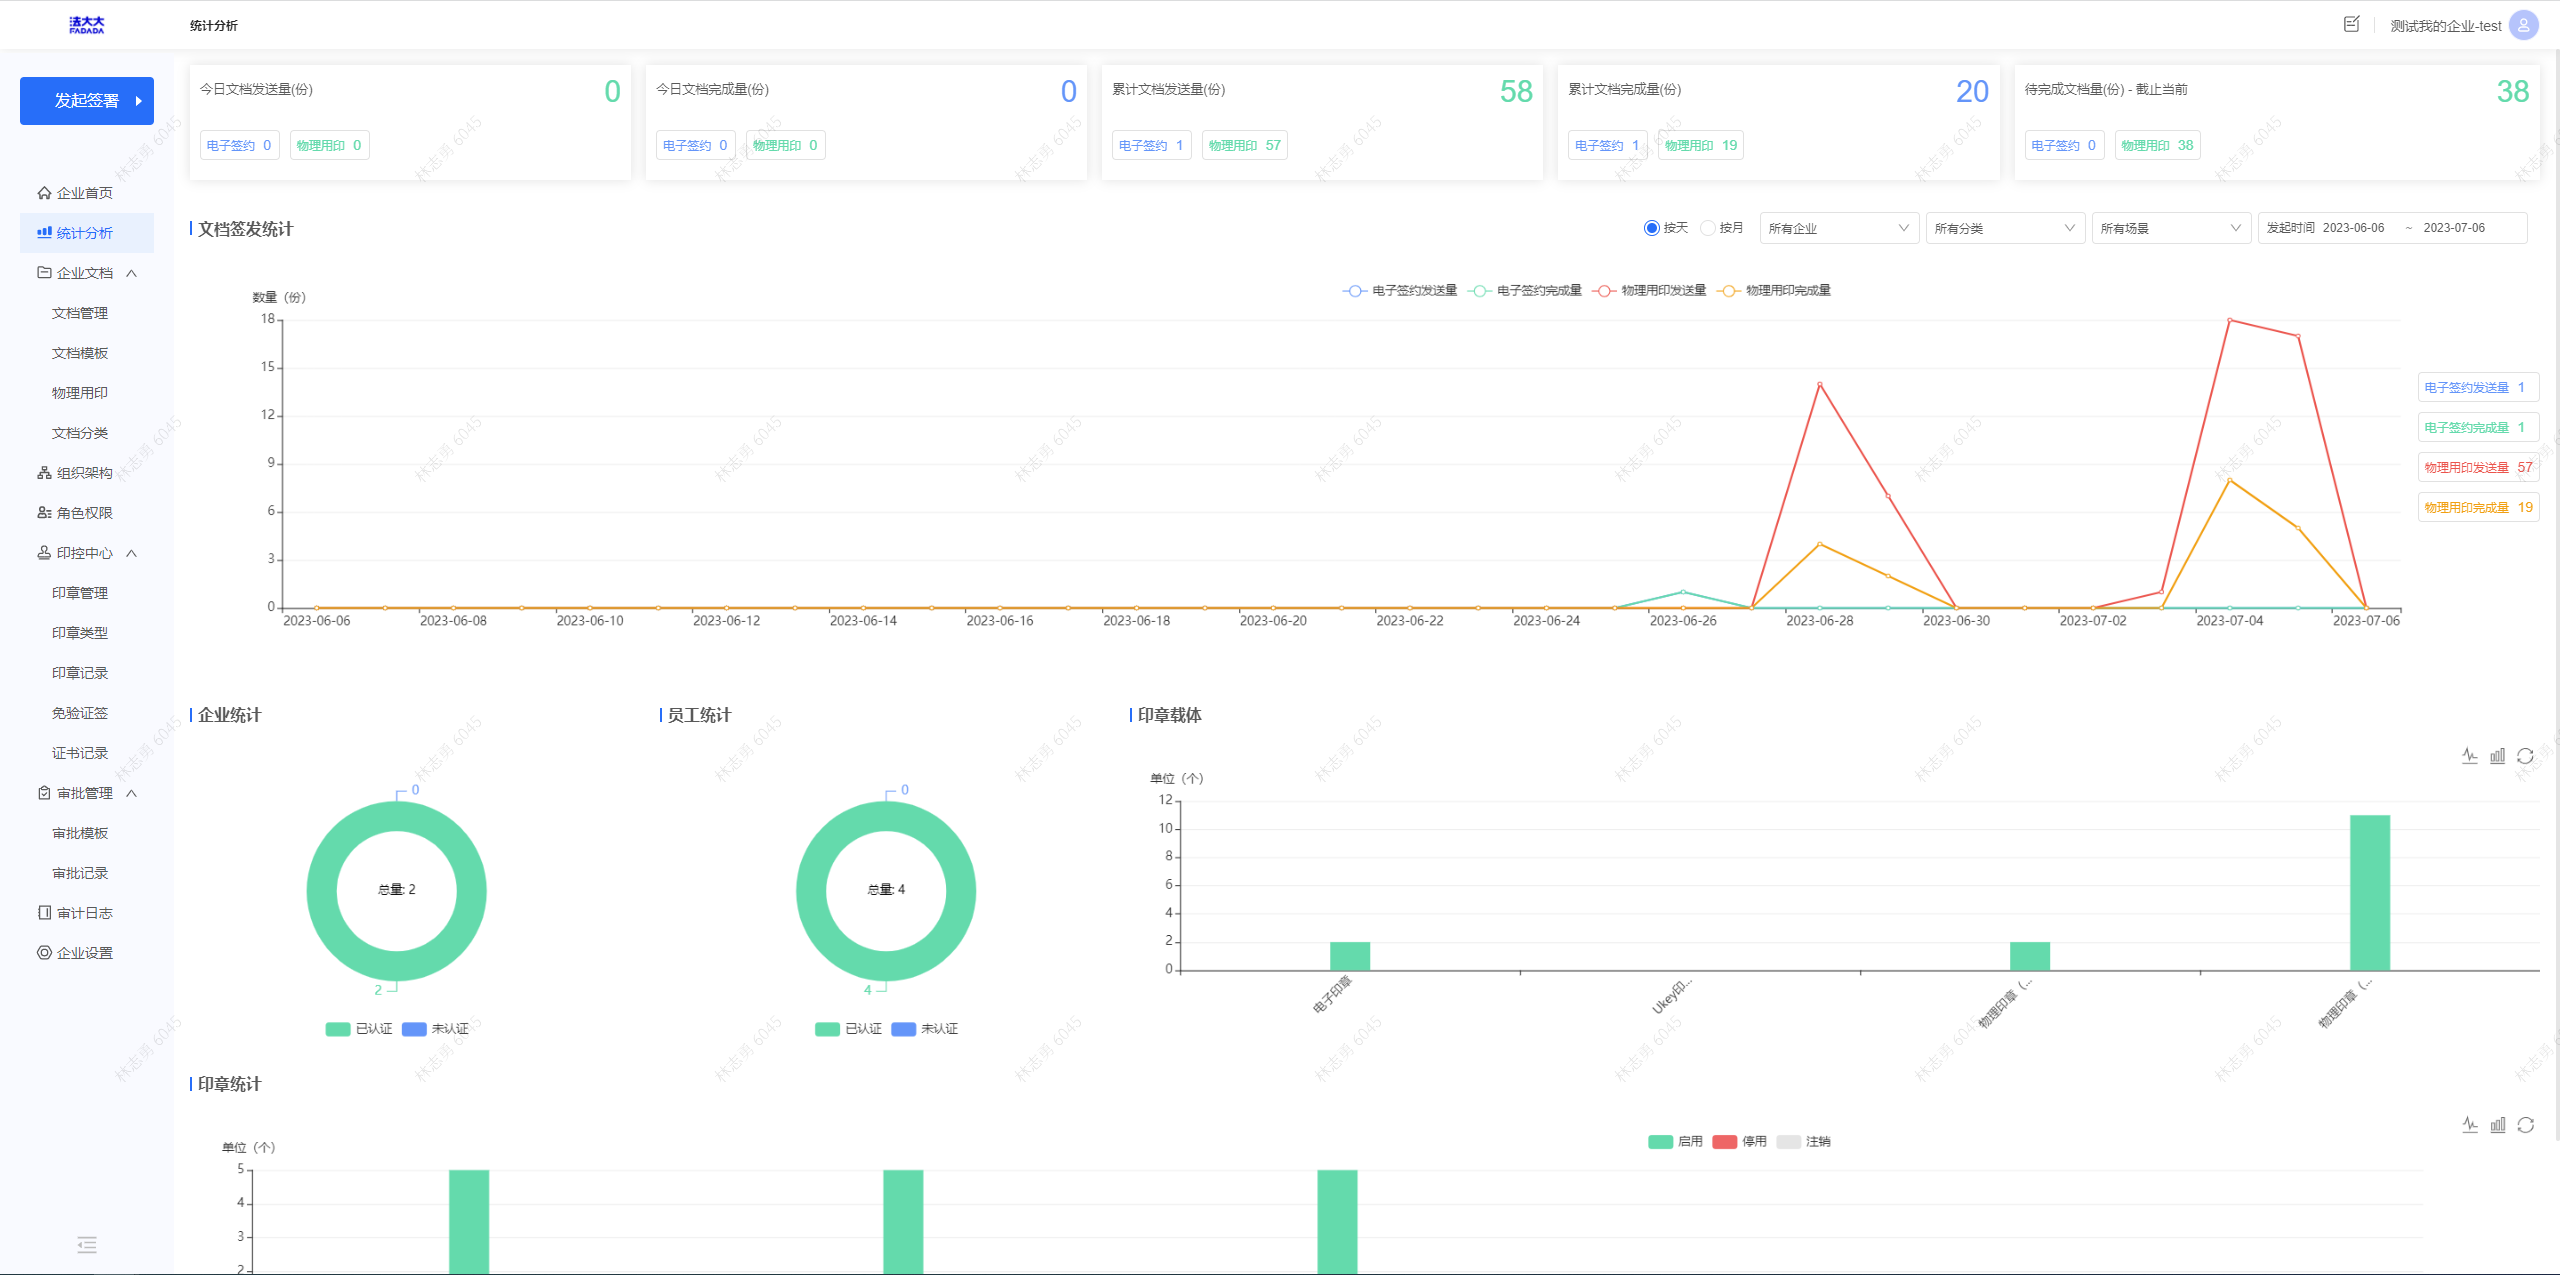Click the 发起签署 button
2560x1275 pixels.
87,101
